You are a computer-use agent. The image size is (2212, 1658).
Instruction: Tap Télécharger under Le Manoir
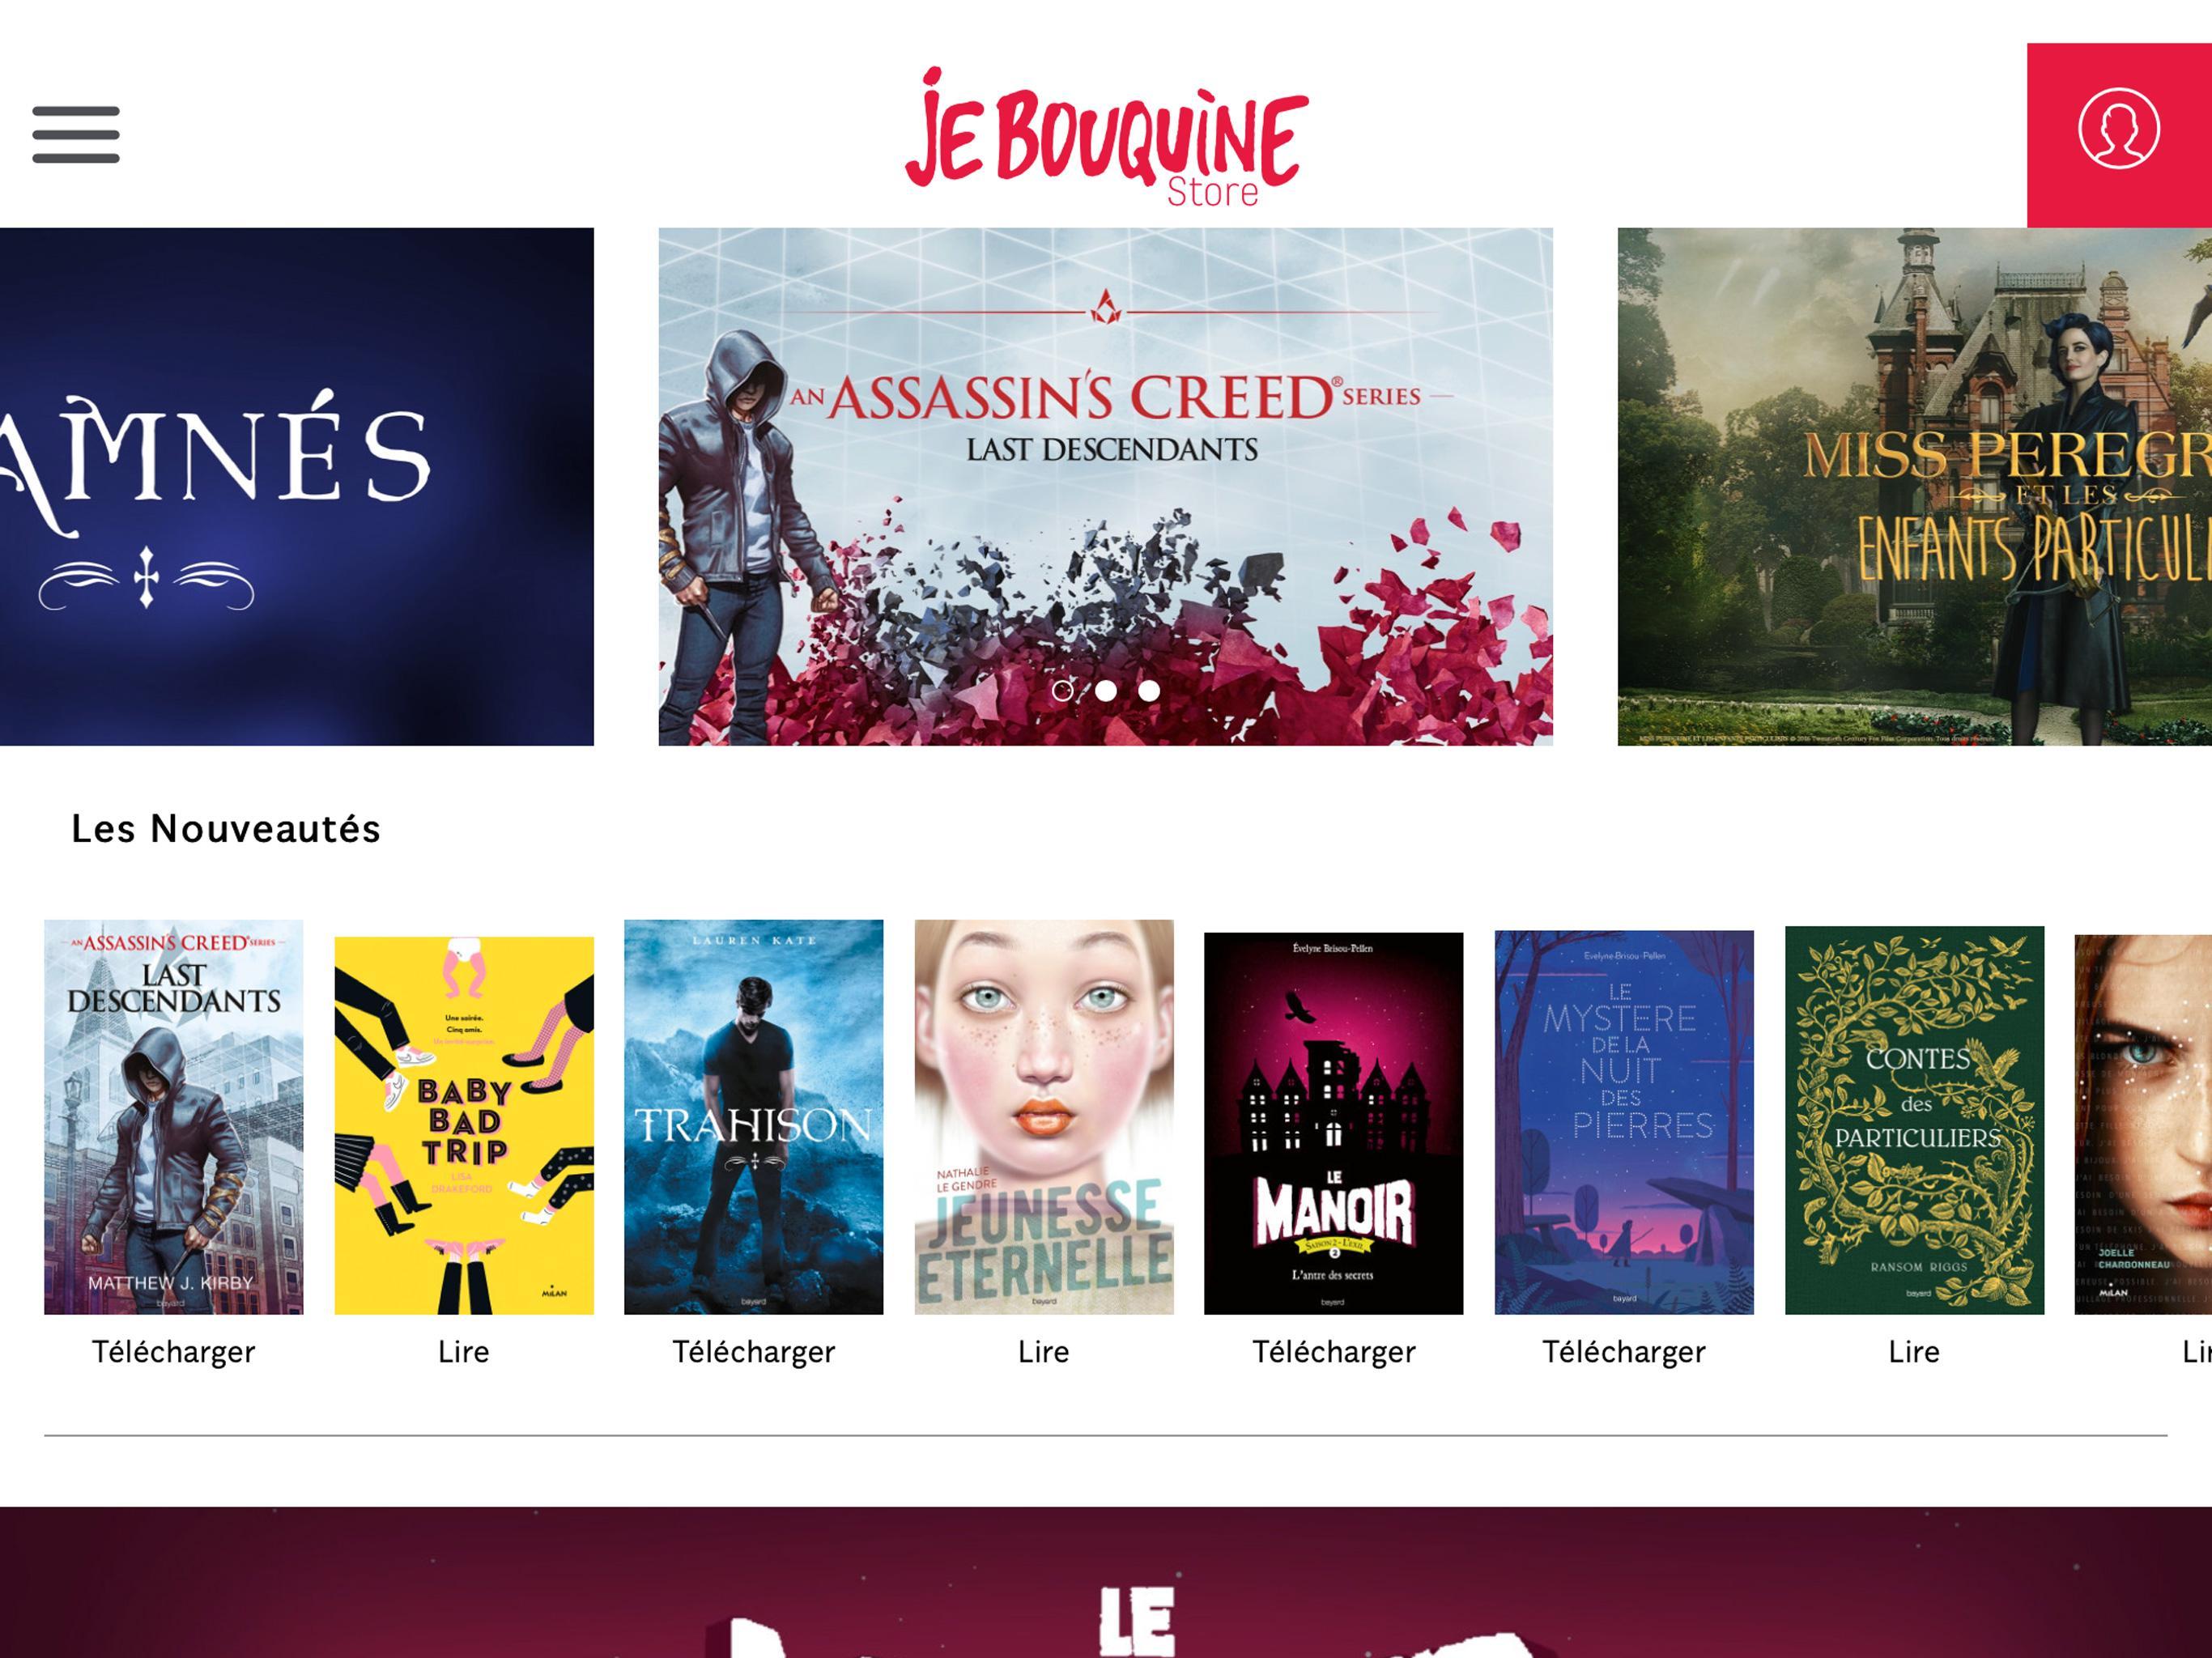1334,1352
